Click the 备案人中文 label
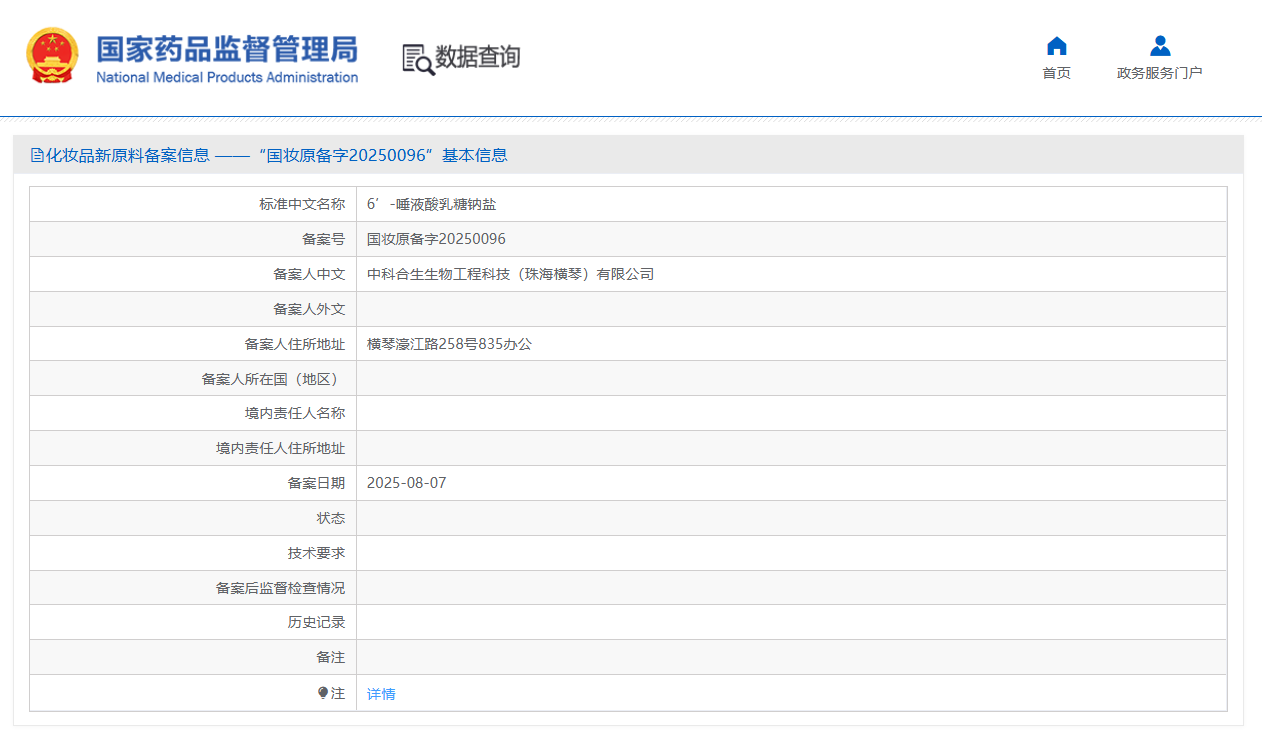Image resolution: width=1262 pixels, height=738 pixels. pyautogui.click(x=309, y=274)
